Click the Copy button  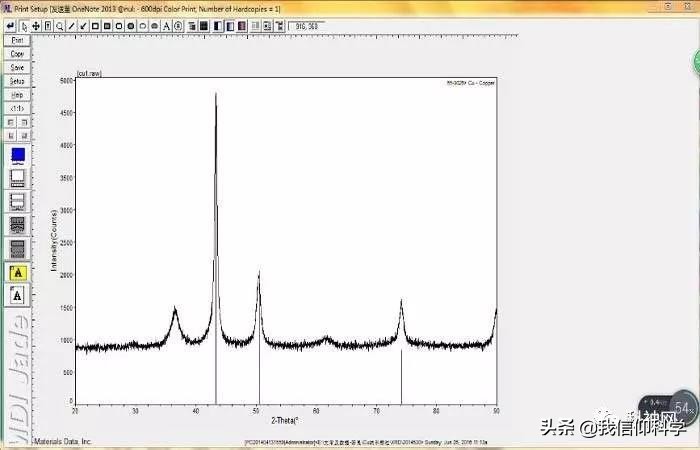click(17, 54)
